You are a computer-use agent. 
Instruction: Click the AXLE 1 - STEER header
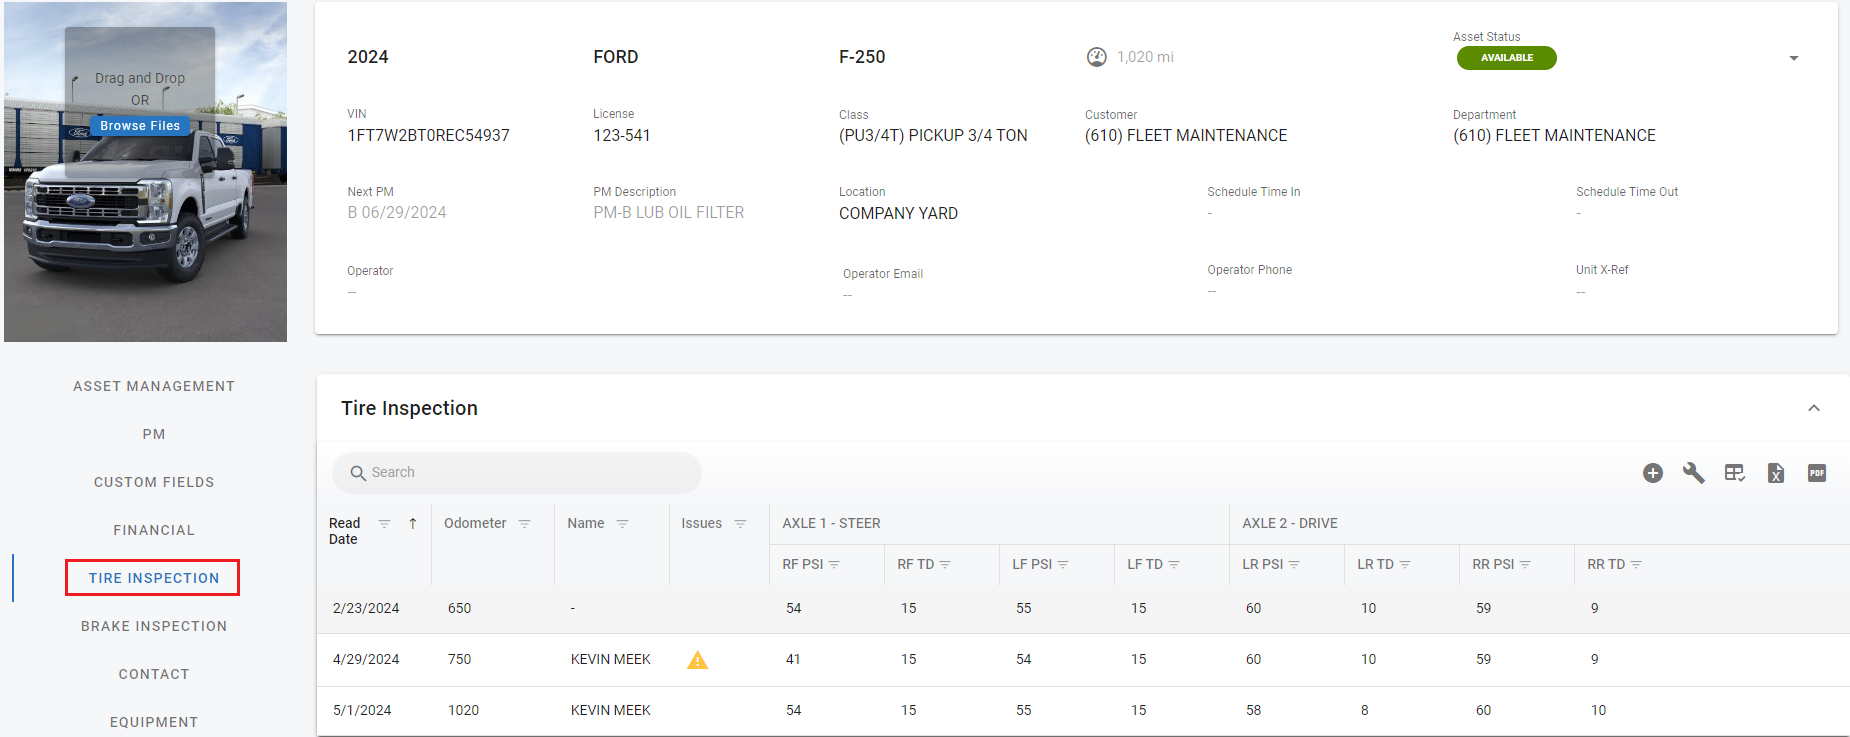coord(831,523)
